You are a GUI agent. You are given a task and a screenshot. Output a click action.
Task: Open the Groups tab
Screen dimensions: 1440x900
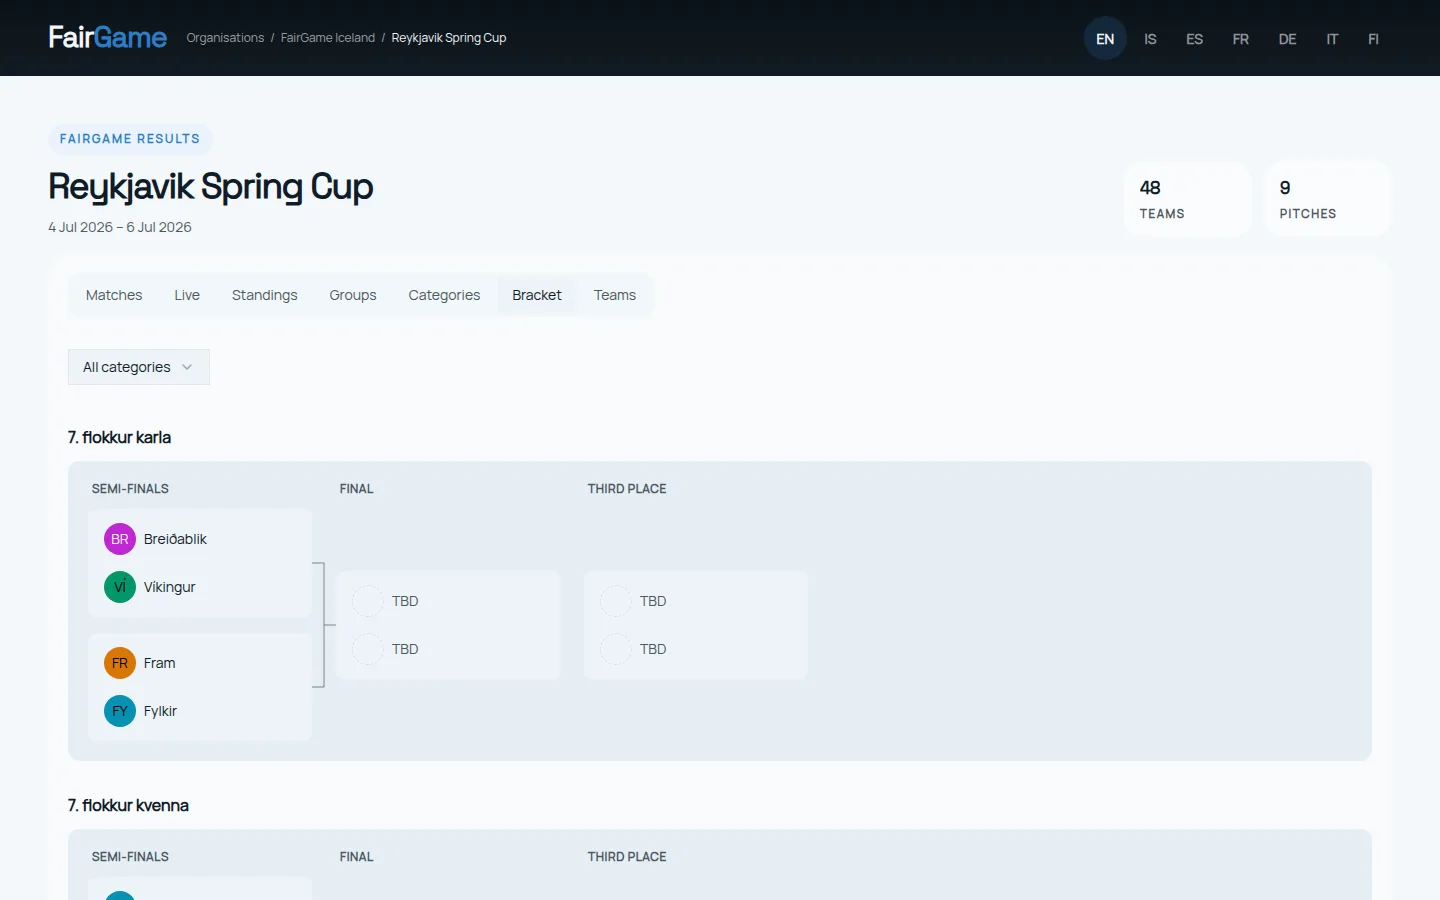pos(353,295)
